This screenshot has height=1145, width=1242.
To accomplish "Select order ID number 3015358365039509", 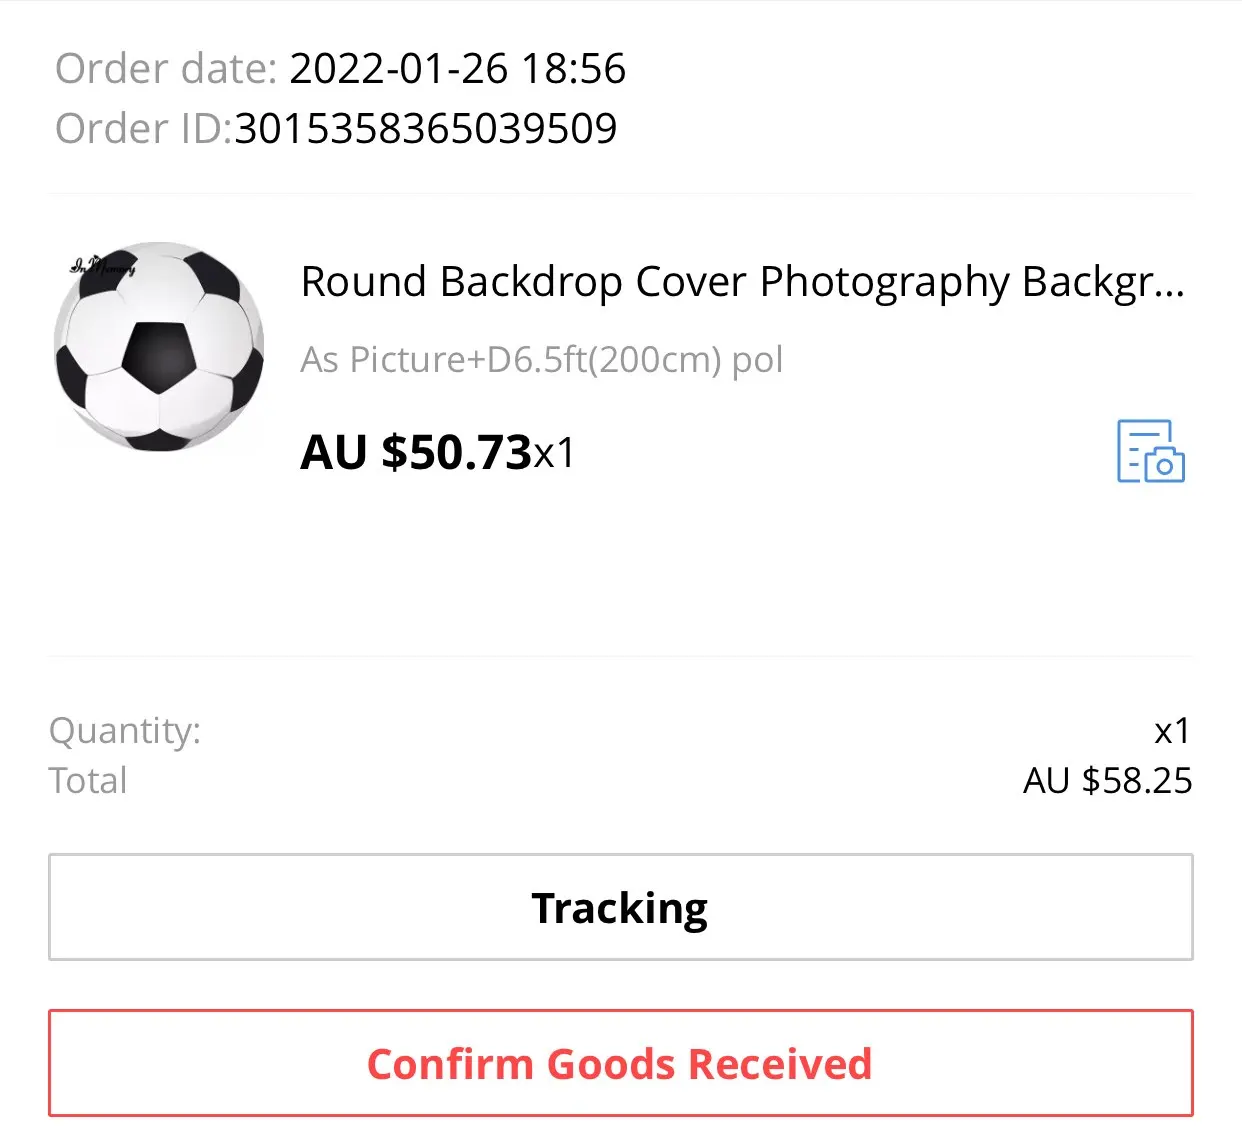I will (x=426, y=129).
